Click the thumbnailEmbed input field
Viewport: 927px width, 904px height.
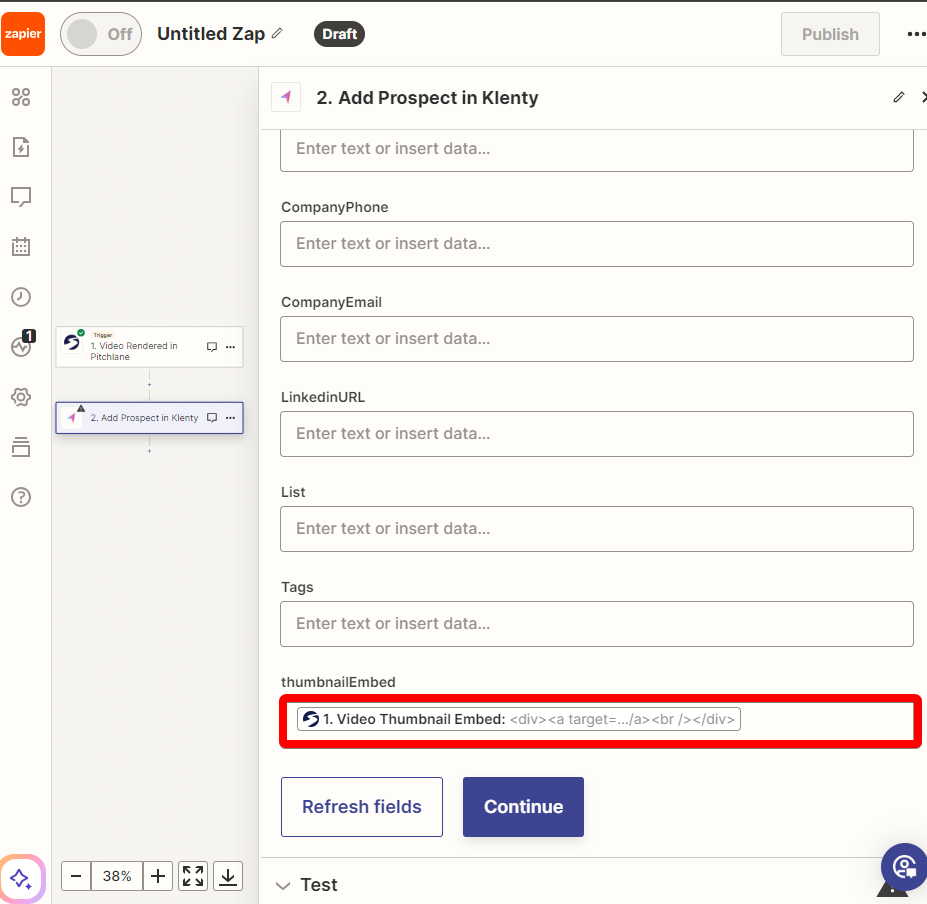coord(600,721)
